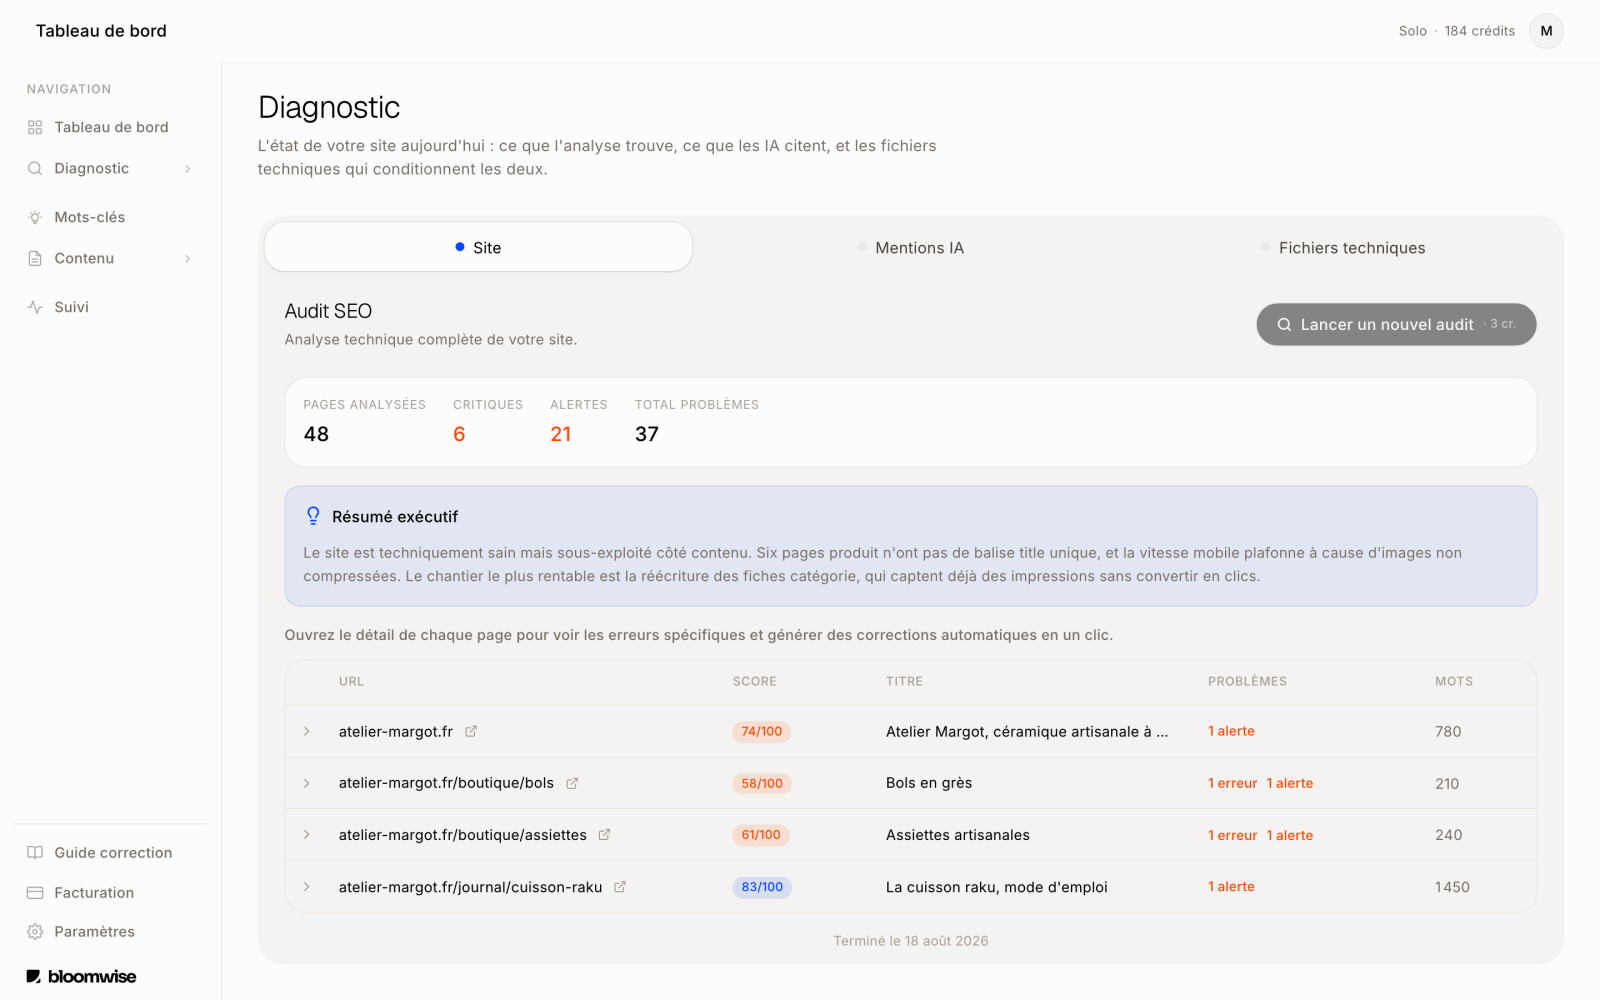Image resolution: width=1600 pixels, height=1000 pixels.
Task: Expand the journal/cuisson-raku row details
Action: [x=307, y=887]
